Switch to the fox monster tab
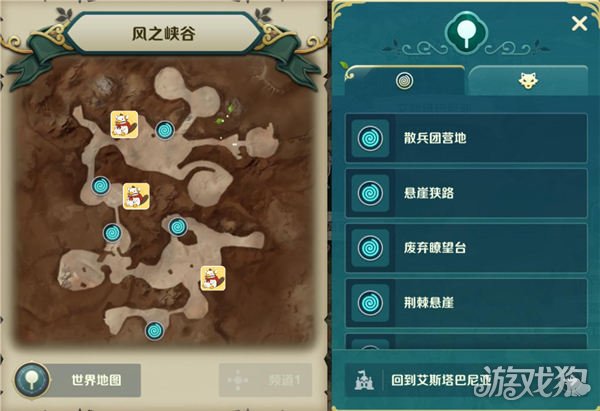600x411 pixels. 528,81
